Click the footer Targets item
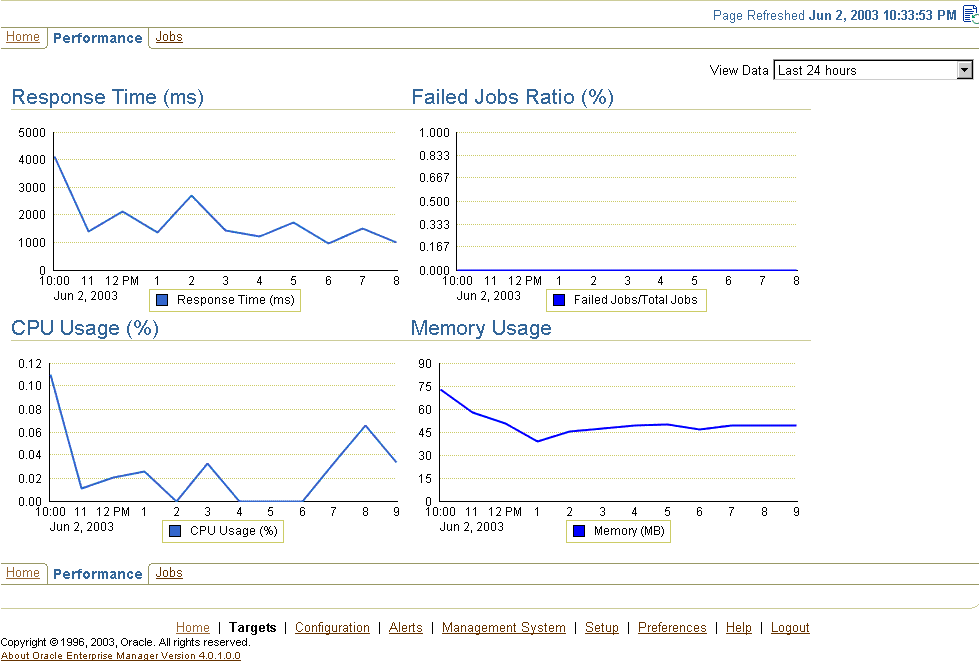 click(x=252, y=627)
